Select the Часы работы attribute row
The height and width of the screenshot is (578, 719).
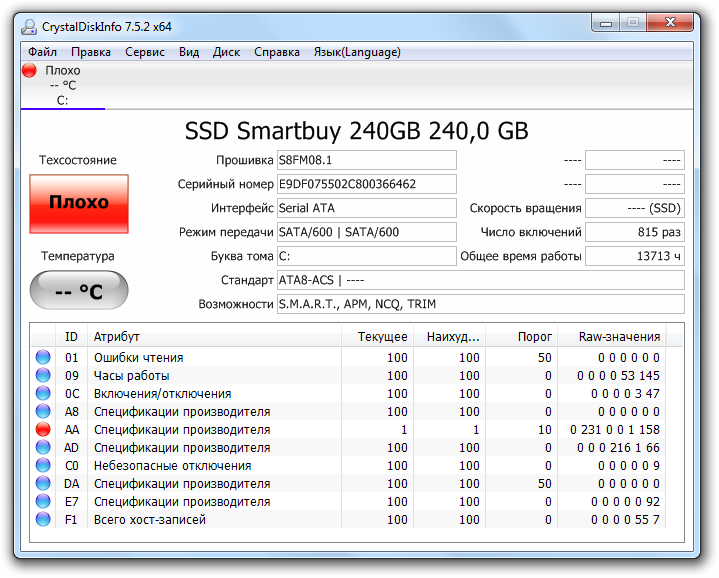[349, 375]
